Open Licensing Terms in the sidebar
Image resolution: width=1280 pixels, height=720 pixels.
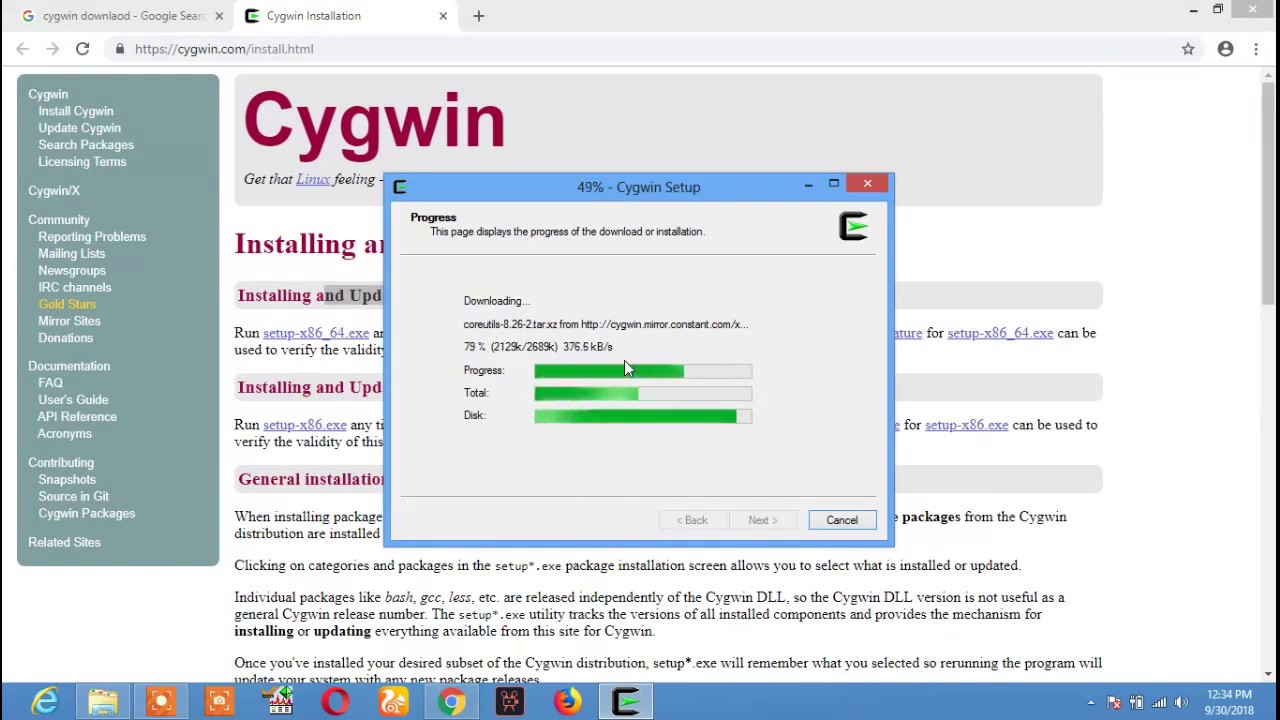[x=82, y=162]
